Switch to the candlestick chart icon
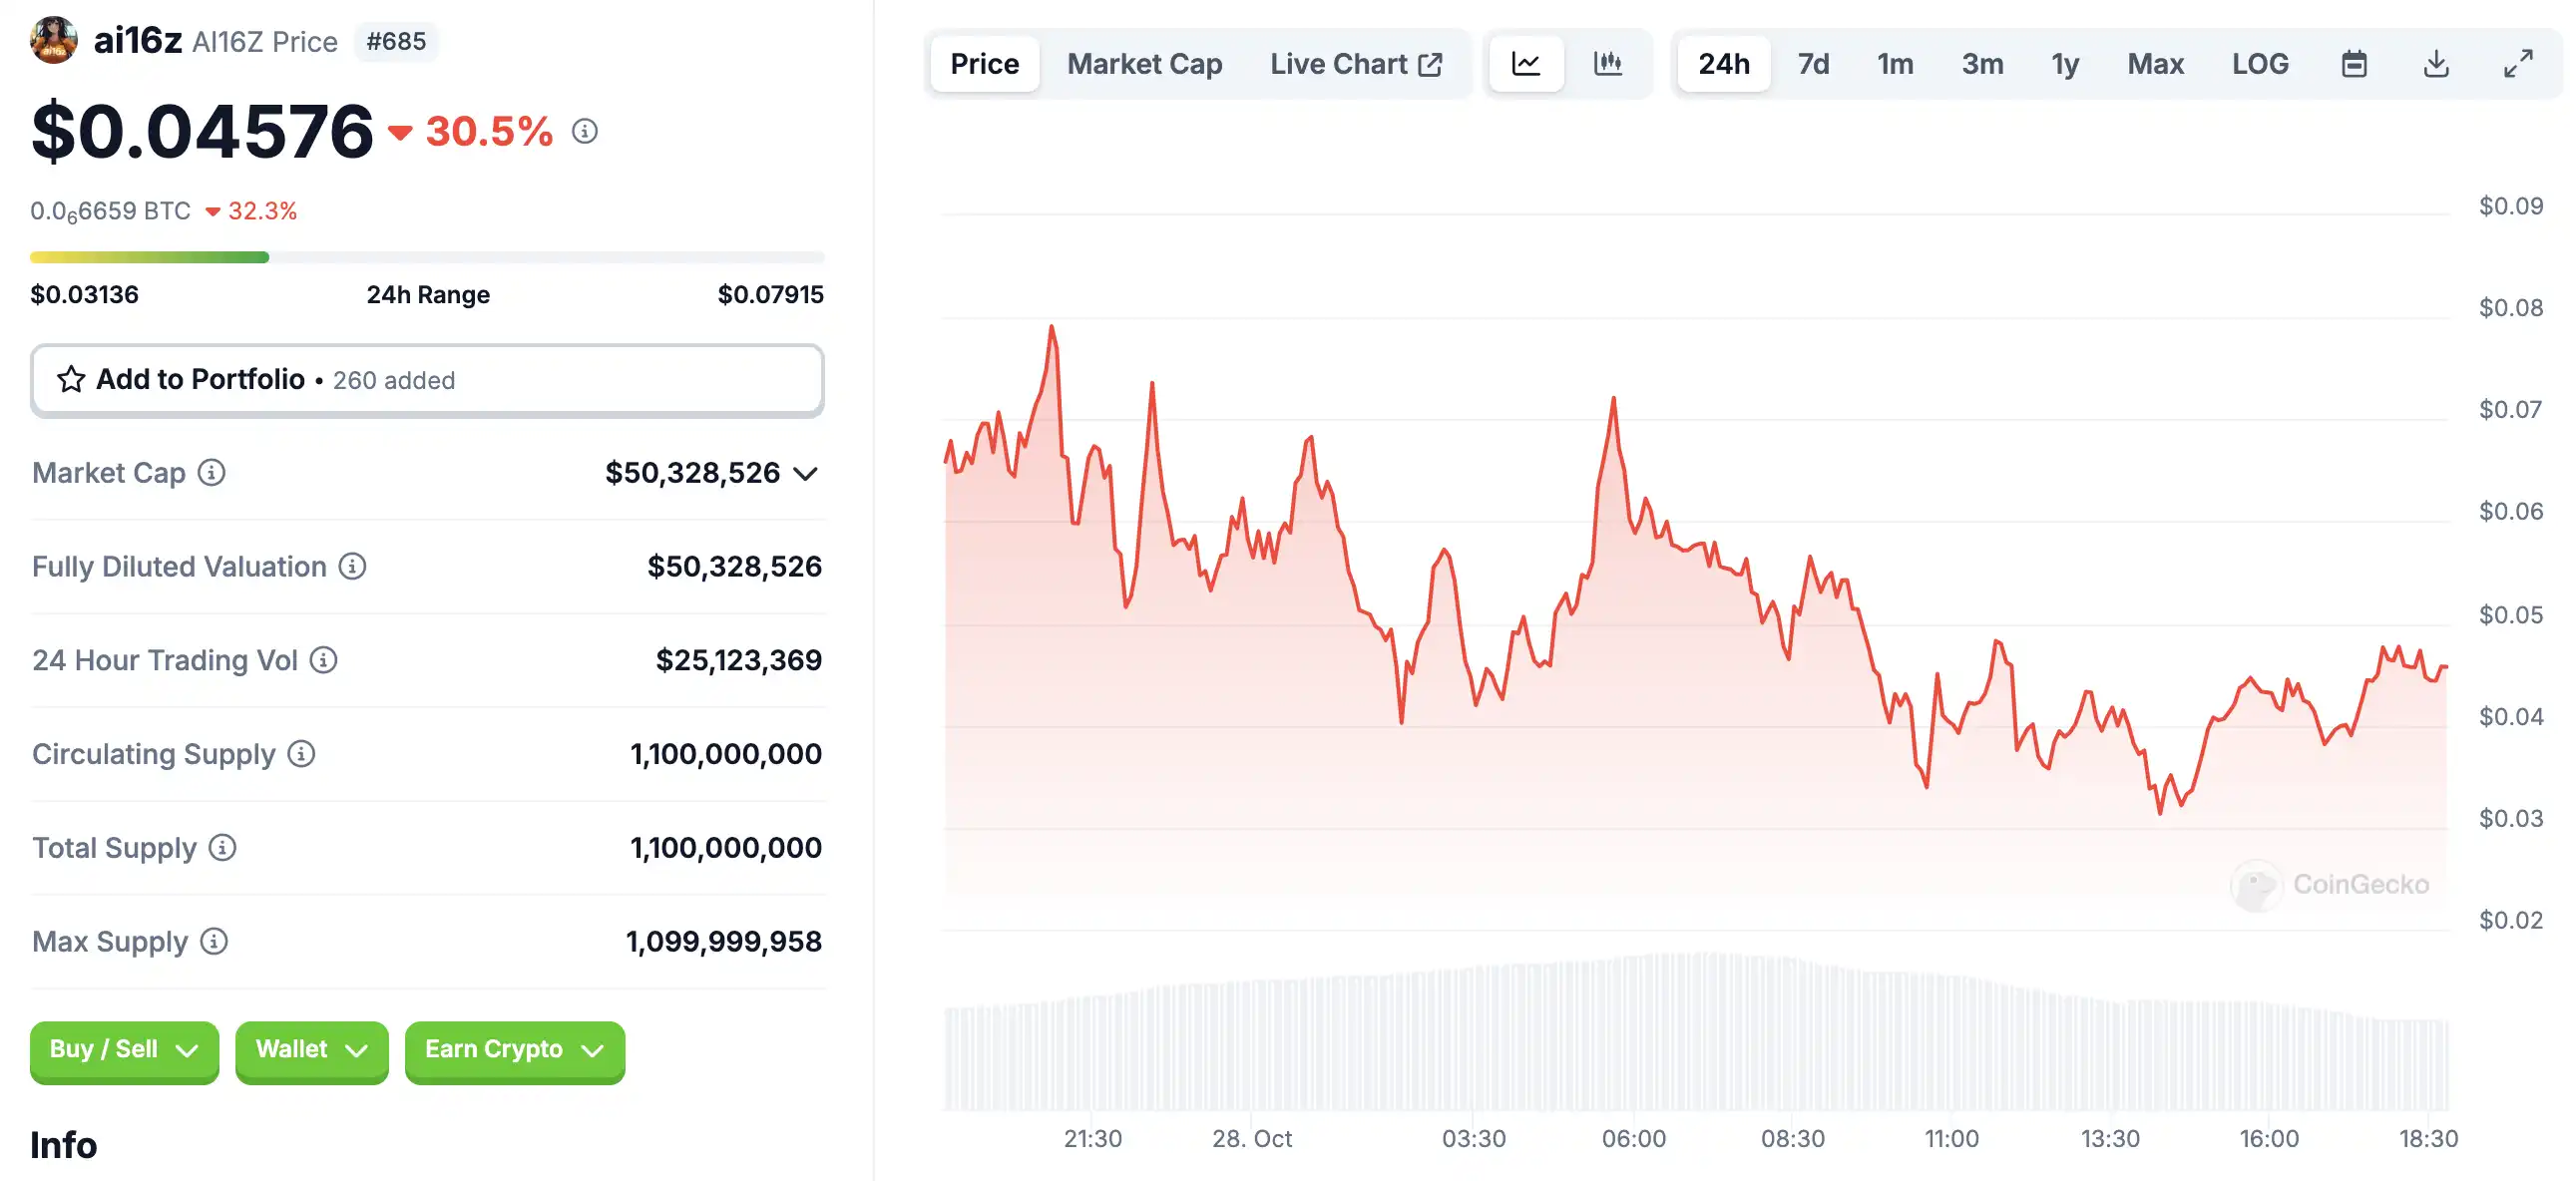Screen dimensions: 2576x1181 pyautogui.click(x=1607, y=64)
